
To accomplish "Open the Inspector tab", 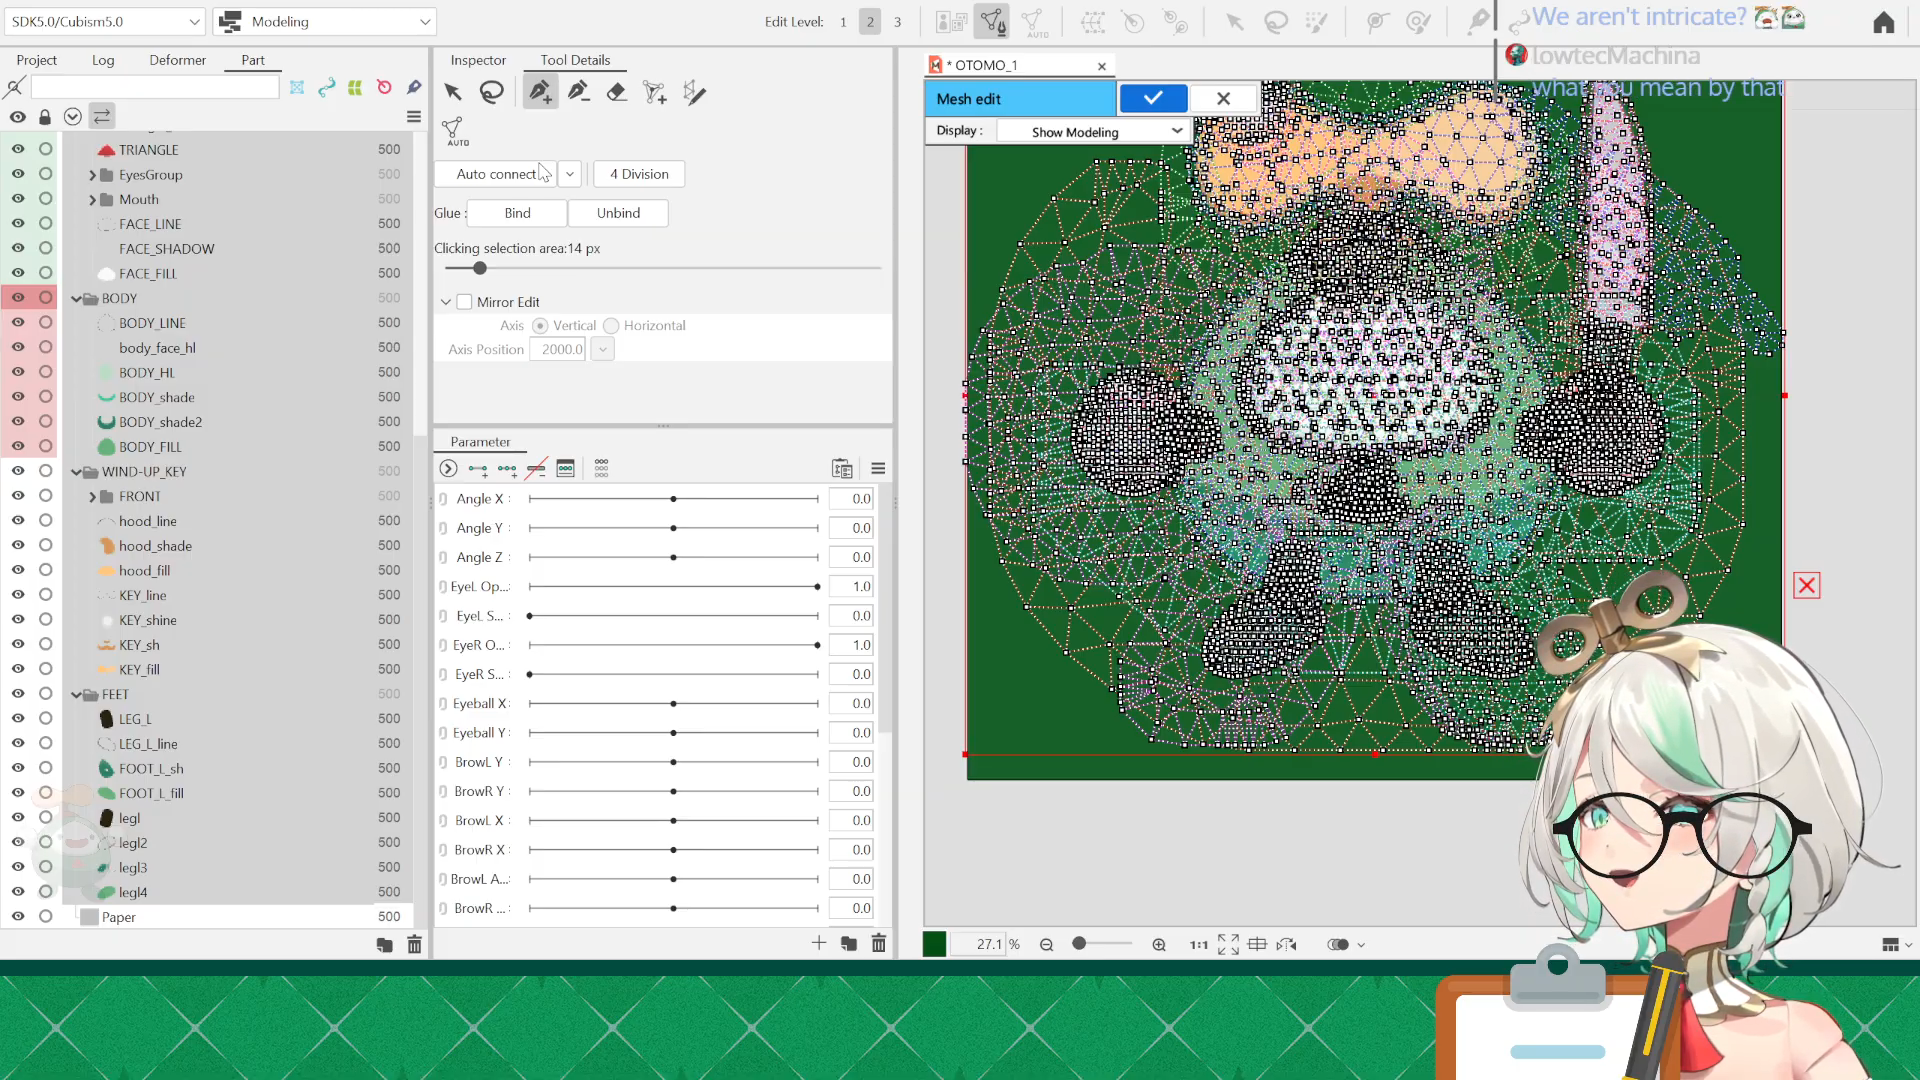I will (x=478, y=60).
